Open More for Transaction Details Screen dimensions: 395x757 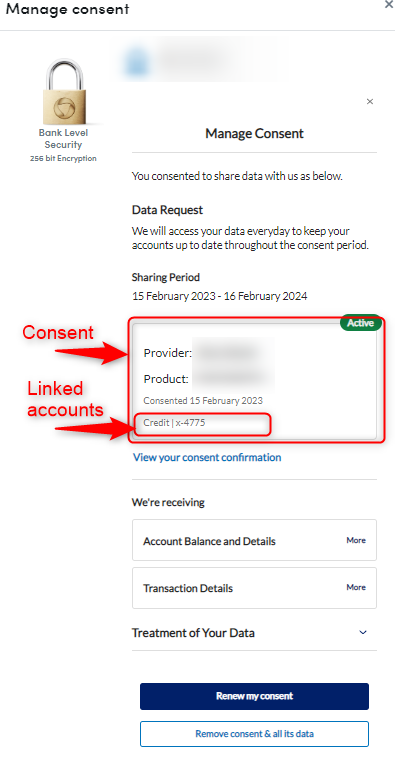[x=356, y=587]
